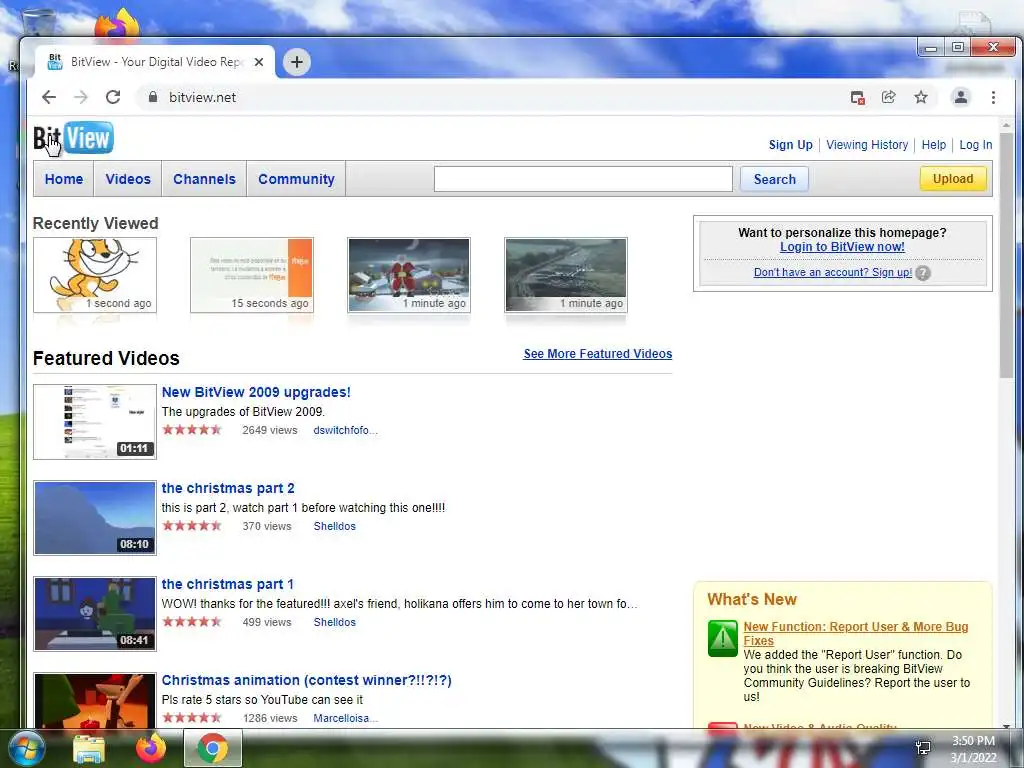Image resolution: width=1024 pixels, height=768 pixels.
Task: Rate New BitView 2009 upgrades using its stars
Action: [x=192, y=430]
